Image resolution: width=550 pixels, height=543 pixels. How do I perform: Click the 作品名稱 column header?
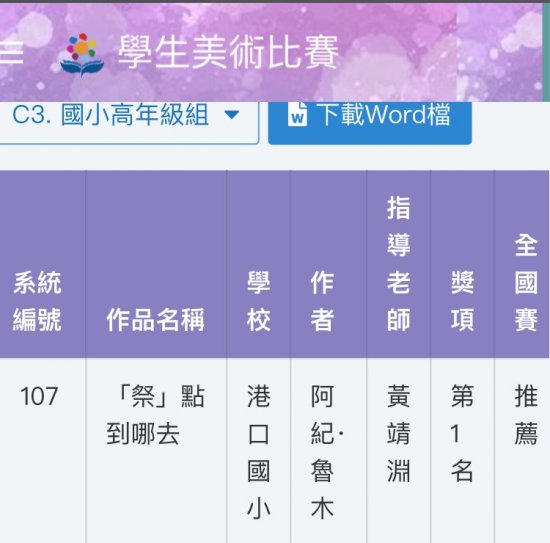156,320
